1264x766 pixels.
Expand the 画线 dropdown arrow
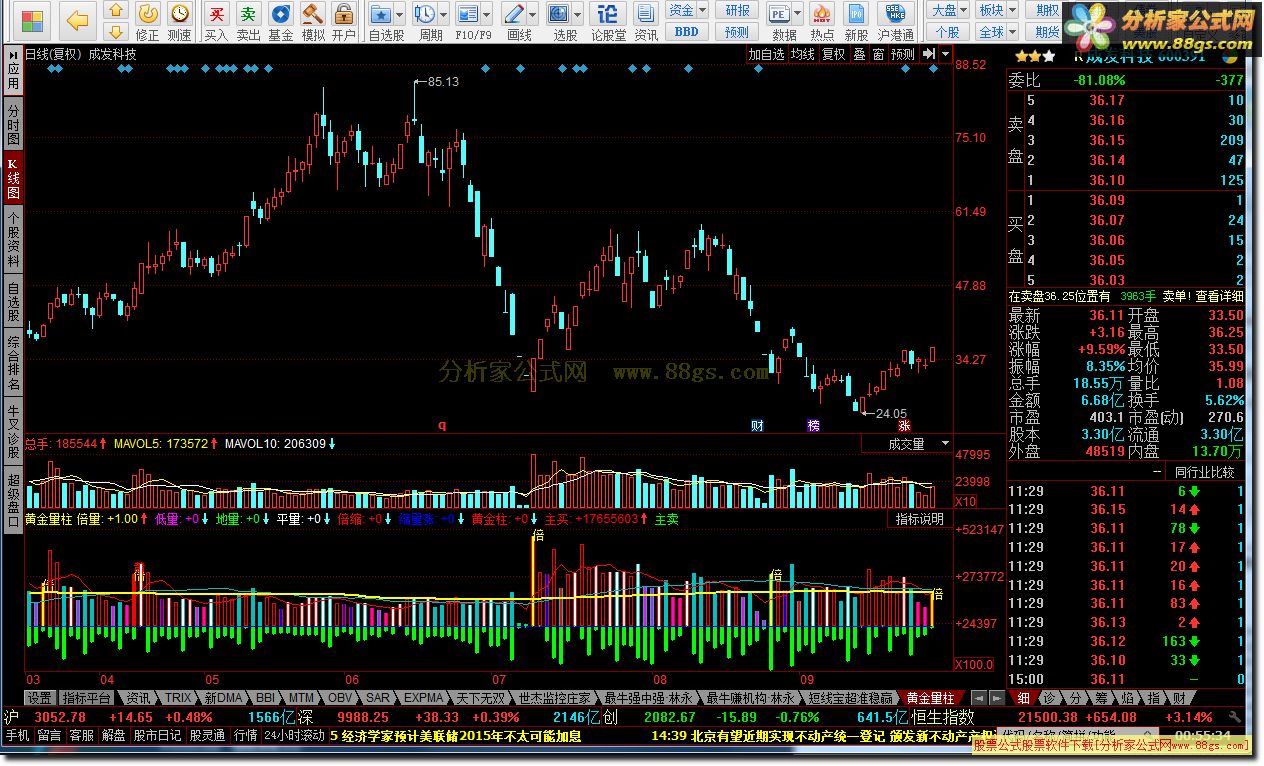532,14
